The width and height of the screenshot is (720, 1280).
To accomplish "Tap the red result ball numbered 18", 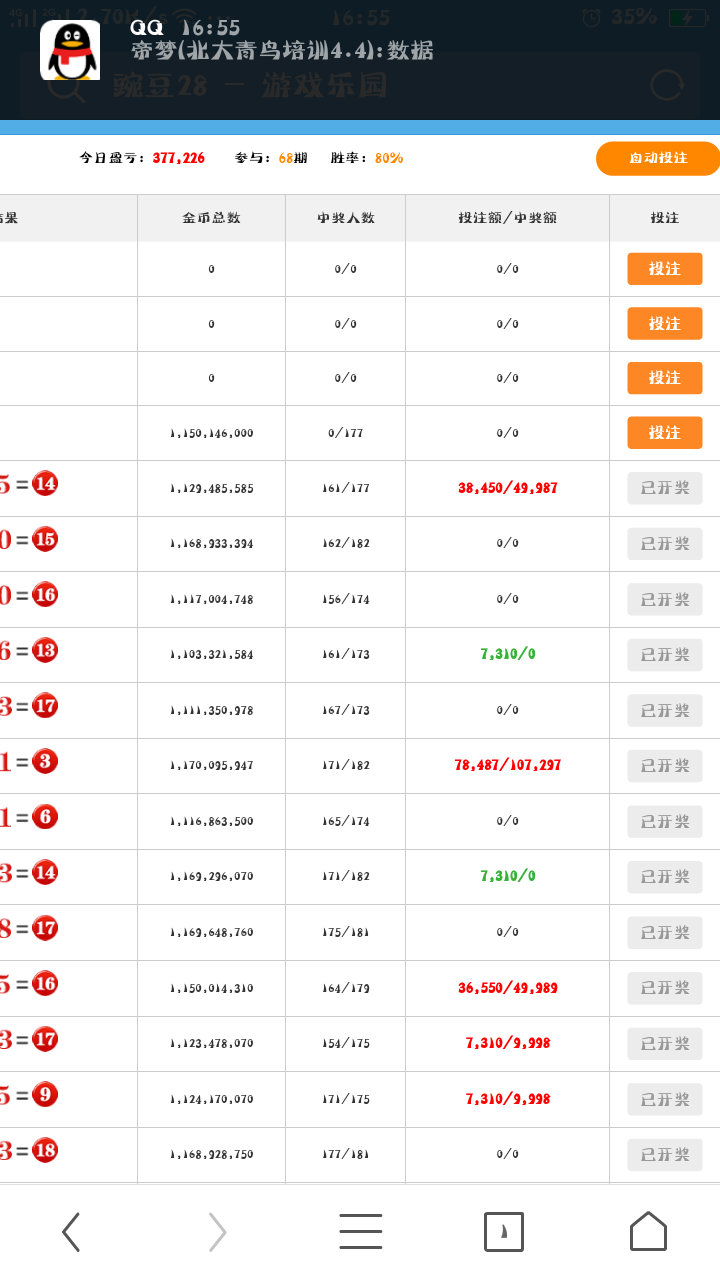I will [45, 1150].
